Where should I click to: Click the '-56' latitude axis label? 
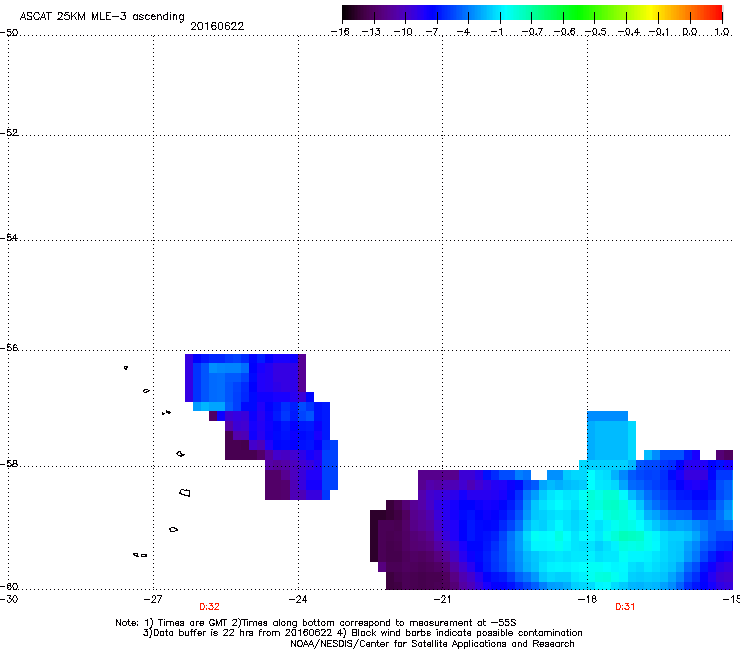click(9, 347)
